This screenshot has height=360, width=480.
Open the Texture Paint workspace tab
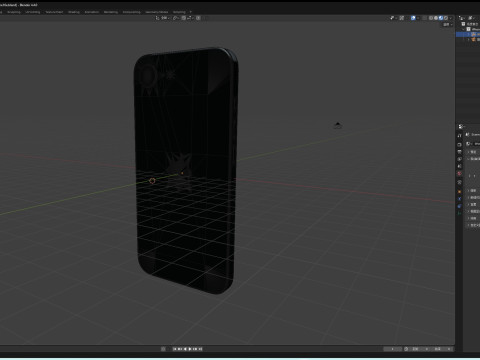click(54, 12)
